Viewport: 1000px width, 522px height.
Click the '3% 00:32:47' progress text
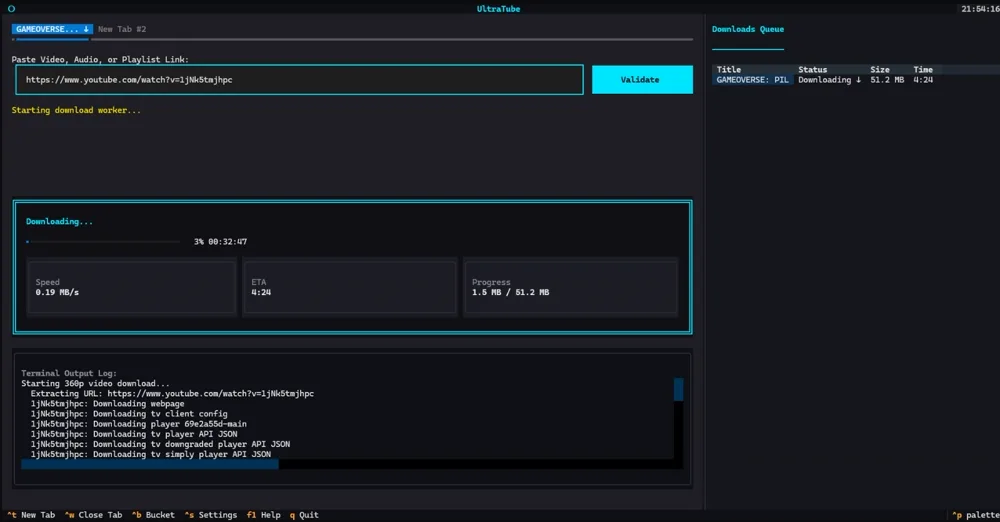pos(220,242)
